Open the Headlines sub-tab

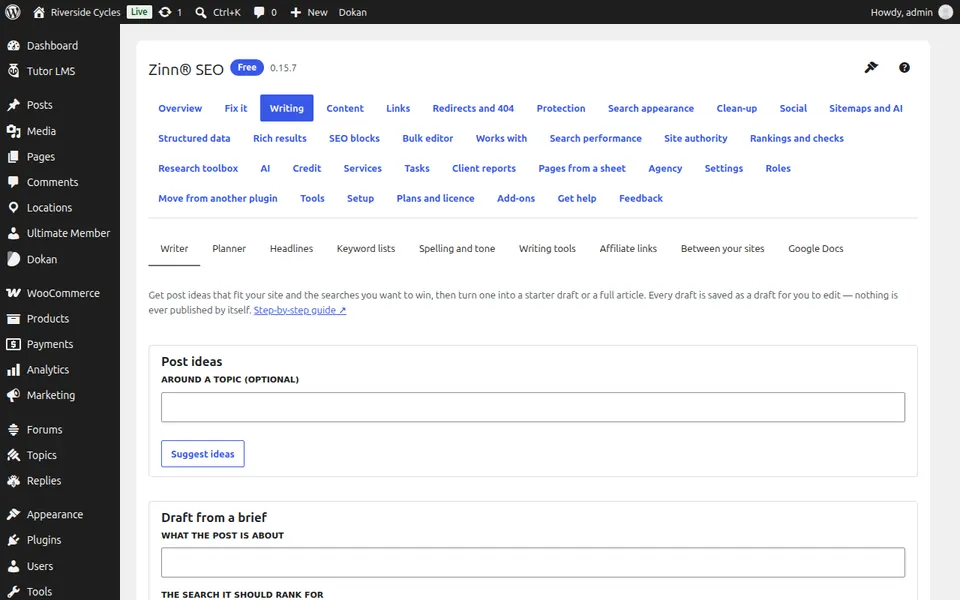coord(291,249)
